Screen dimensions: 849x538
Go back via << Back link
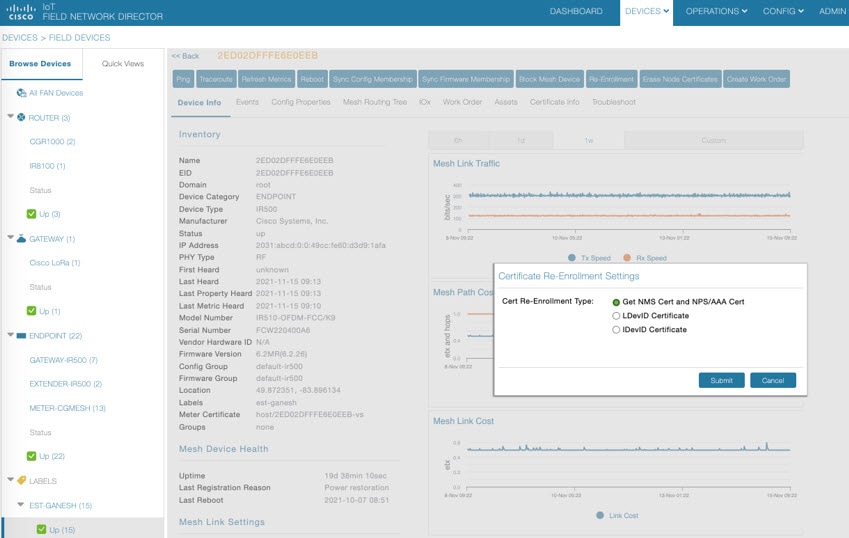185,56
